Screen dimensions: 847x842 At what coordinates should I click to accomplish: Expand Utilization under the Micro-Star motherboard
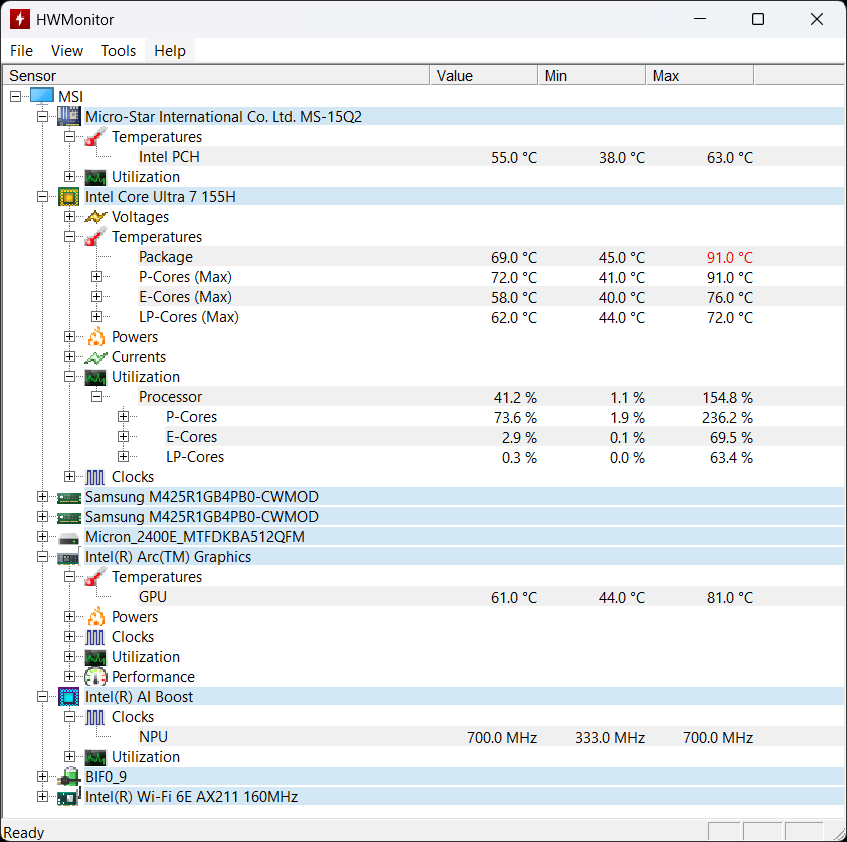point(69,177)
